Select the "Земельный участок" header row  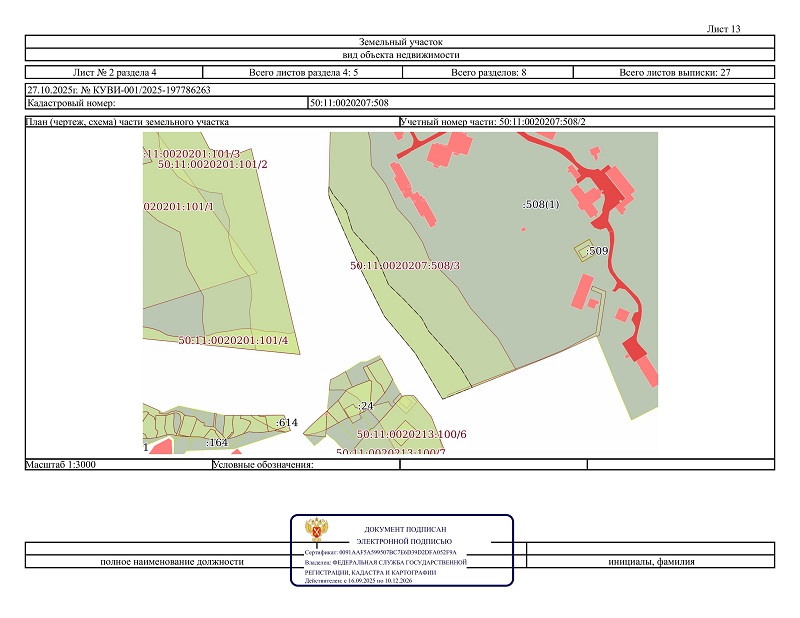[x=400, y=42]
